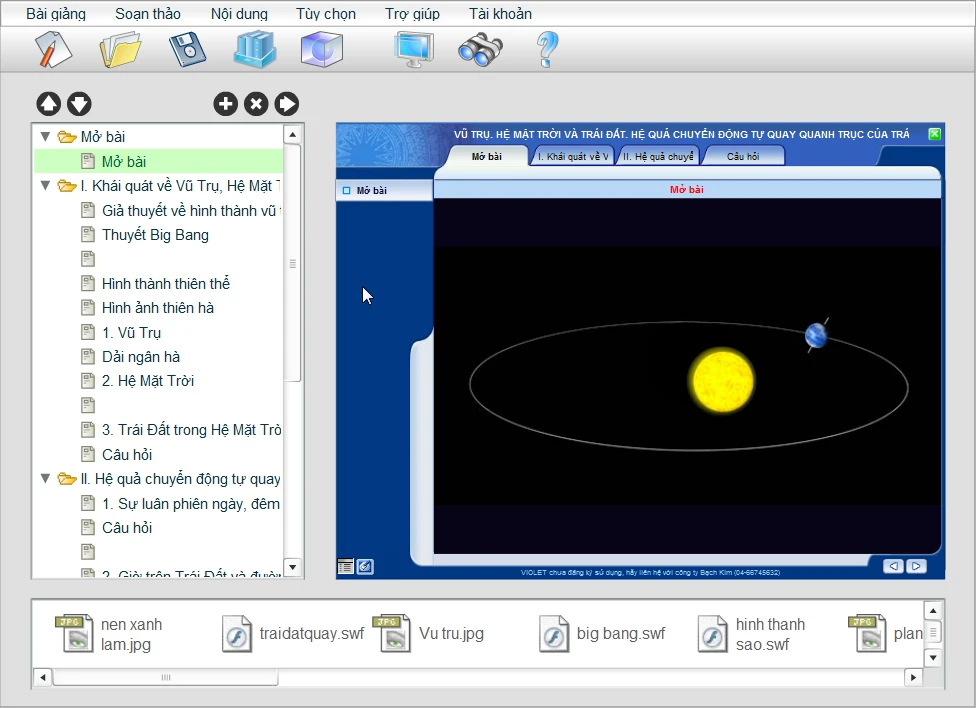This screenshot has width=976, height=708.
Task: Switch to the 'Câu hỏi' tab in preview
Action: (743, 157)
